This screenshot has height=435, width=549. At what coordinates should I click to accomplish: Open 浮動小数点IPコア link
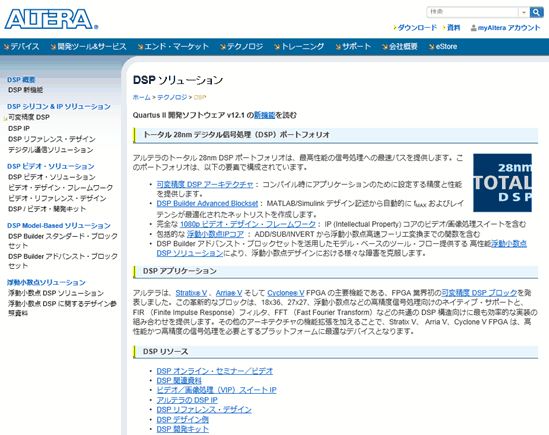pyautogui.click(x=215, y=234)
